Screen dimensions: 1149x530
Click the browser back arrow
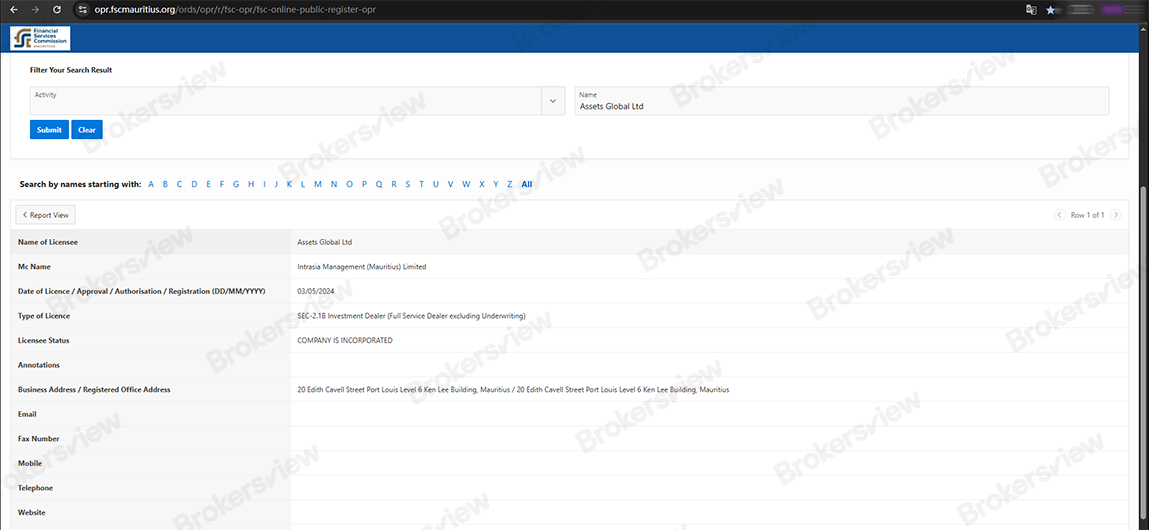pyautogui.click(x=13, y=9)
